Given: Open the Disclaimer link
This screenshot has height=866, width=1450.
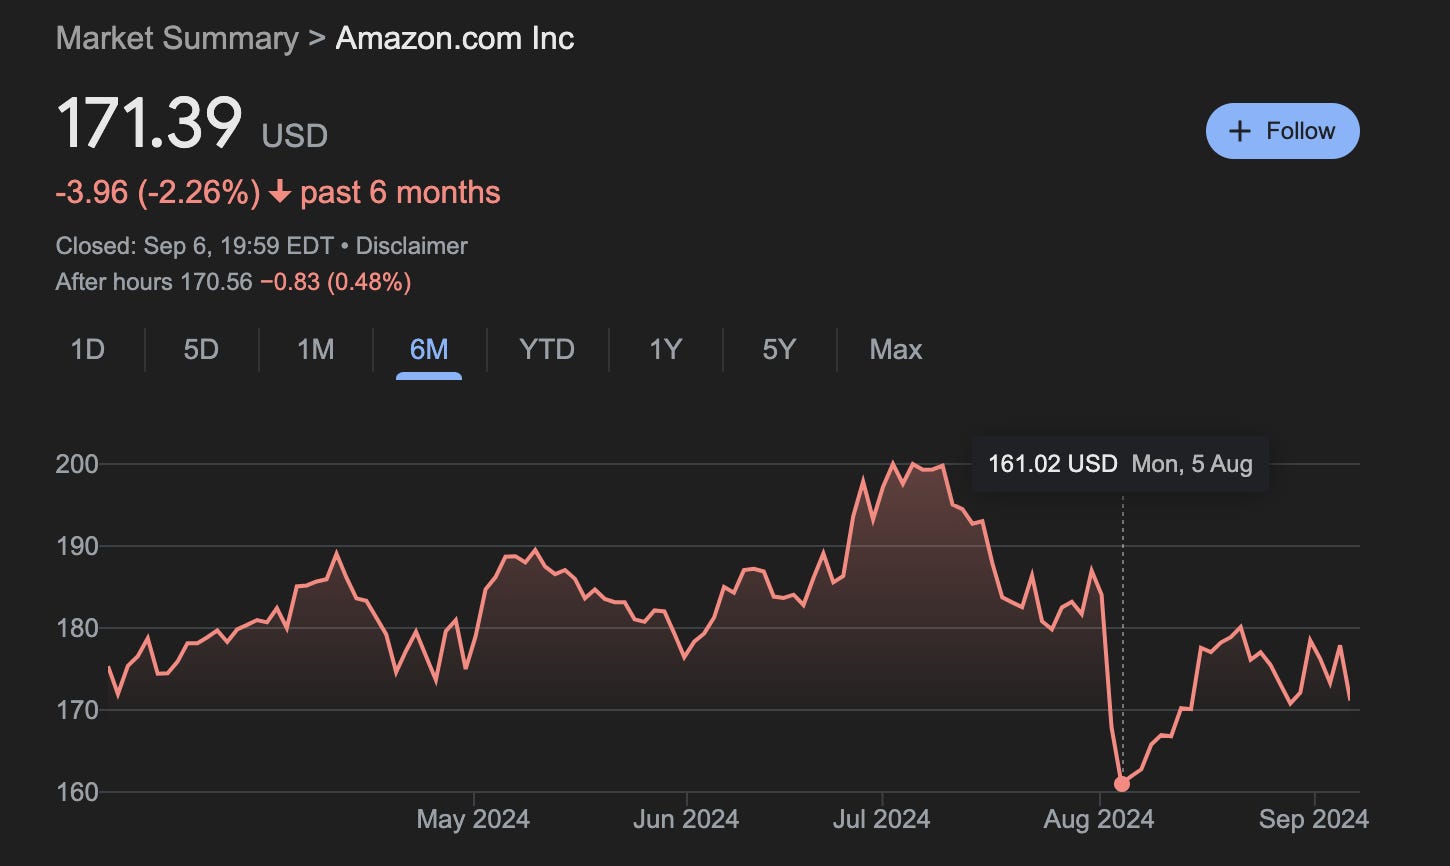Looking at the screenshot, I should point(411,245).
